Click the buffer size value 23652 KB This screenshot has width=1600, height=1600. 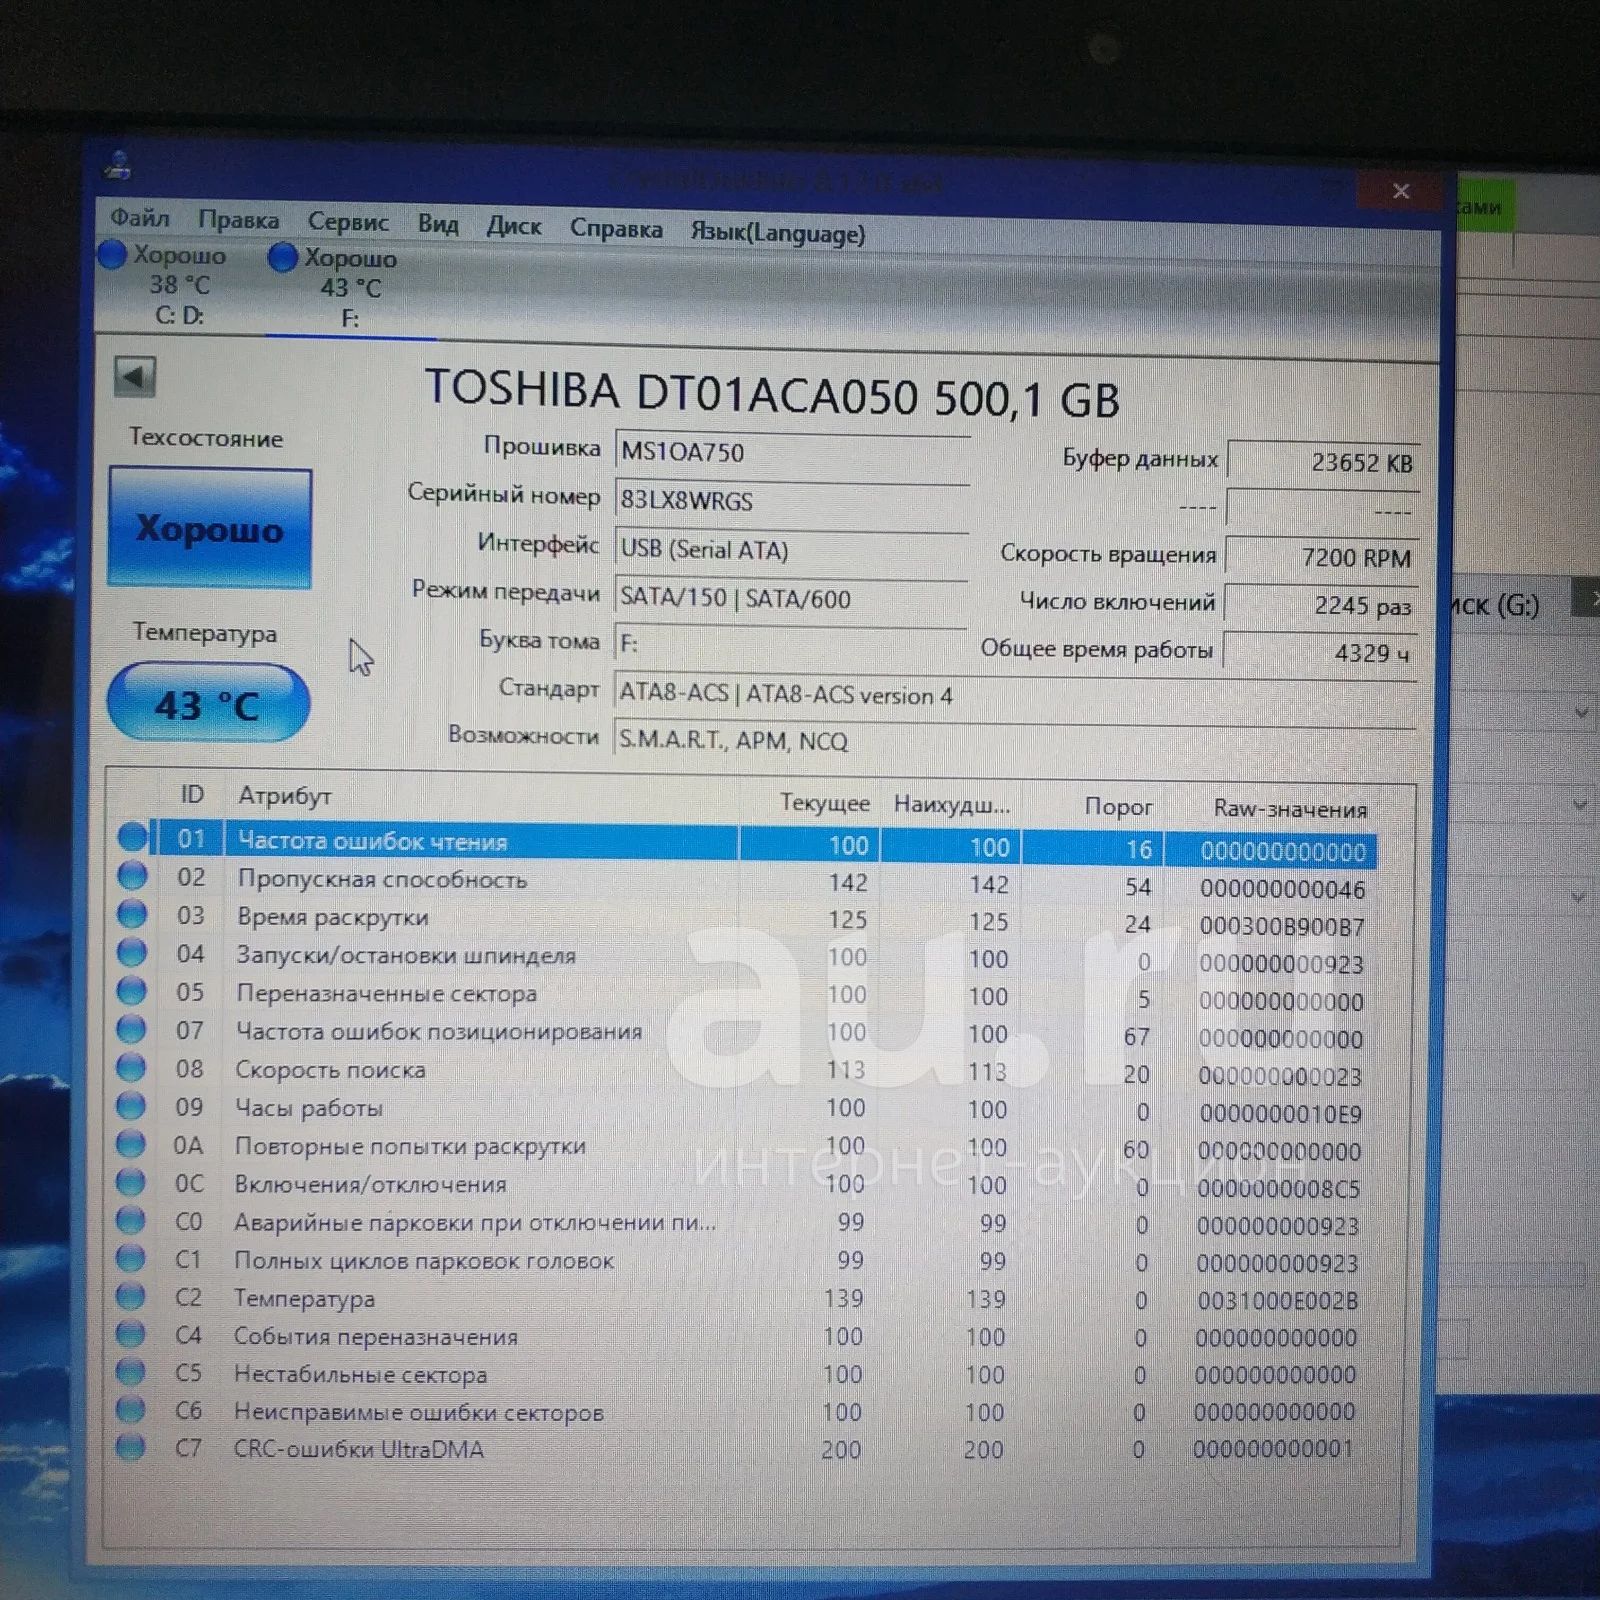[x=1323, y=462]
